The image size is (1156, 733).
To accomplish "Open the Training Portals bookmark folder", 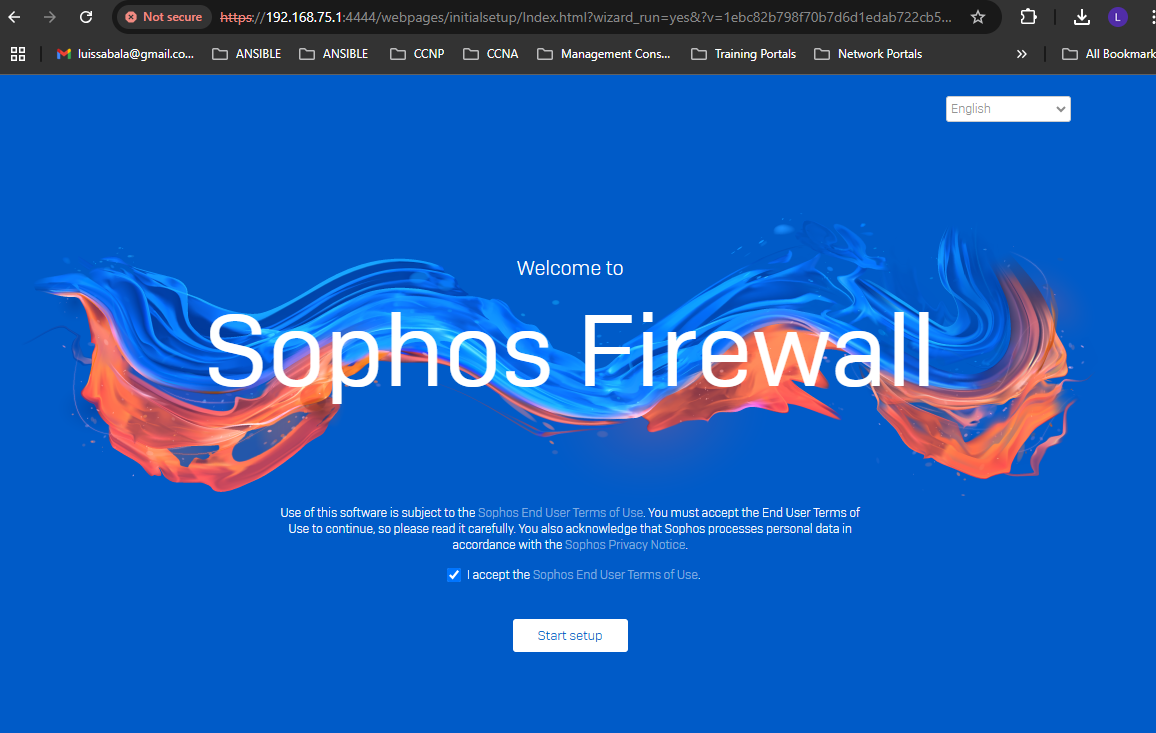I will (x=744, y=54).
